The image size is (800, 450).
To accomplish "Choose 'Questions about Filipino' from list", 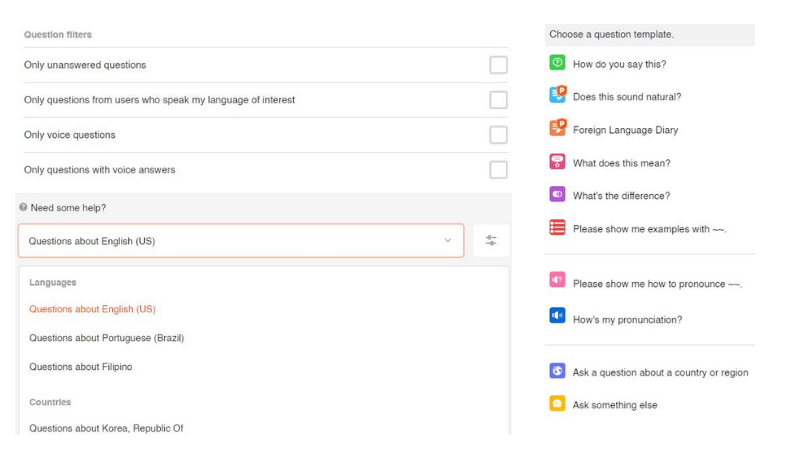I will click(x=81, y=367).
